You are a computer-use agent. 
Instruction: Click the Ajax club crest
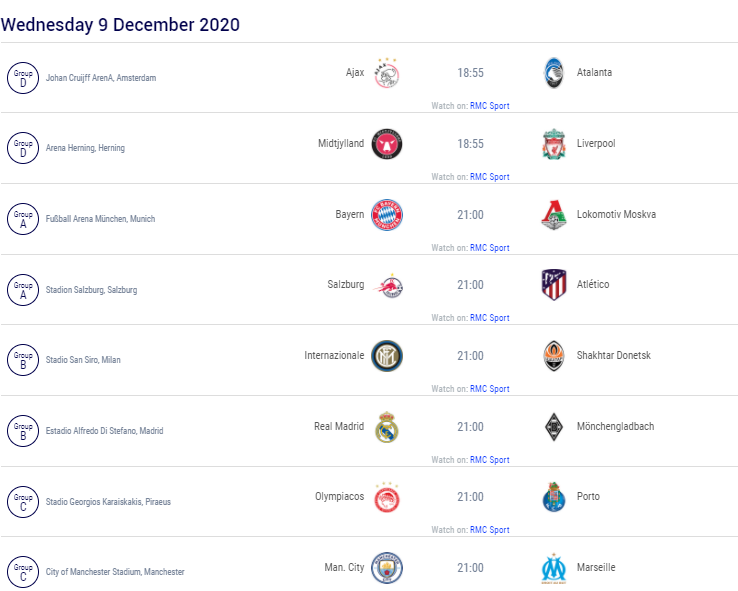click(386, 73)
